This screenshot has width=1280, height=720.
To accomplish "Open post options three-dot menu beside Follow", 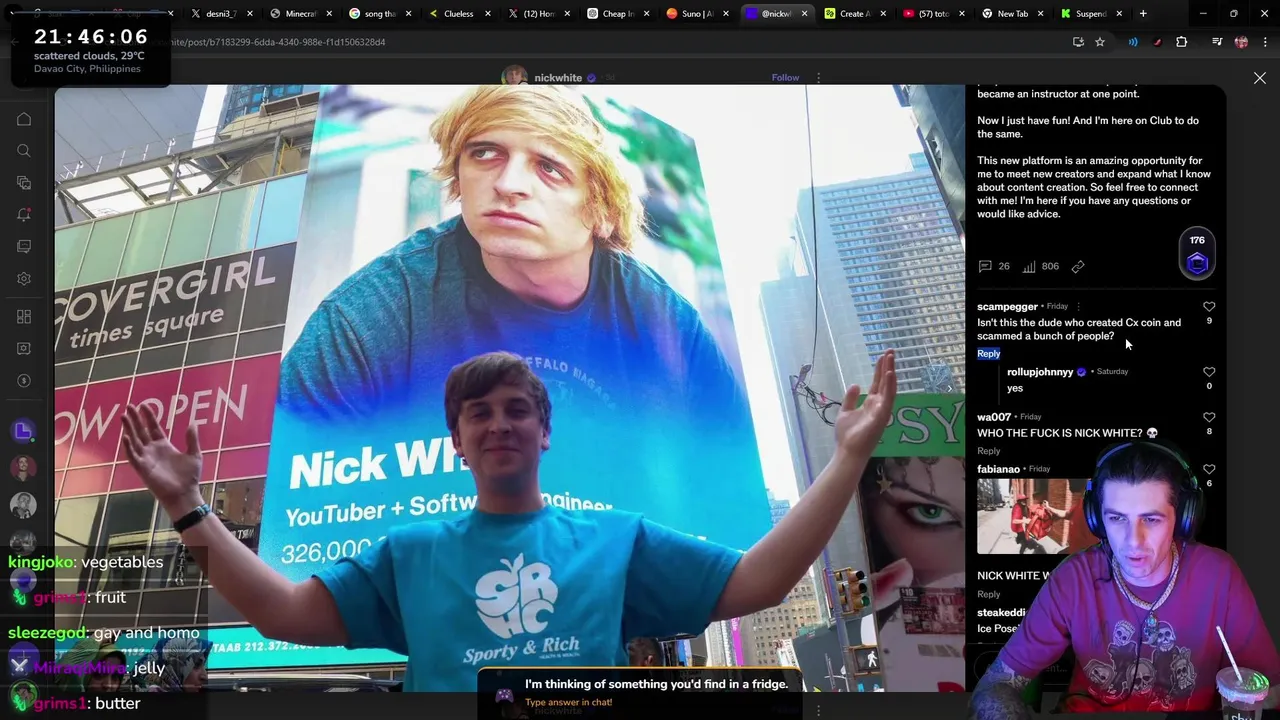I will tap(818, 77).
